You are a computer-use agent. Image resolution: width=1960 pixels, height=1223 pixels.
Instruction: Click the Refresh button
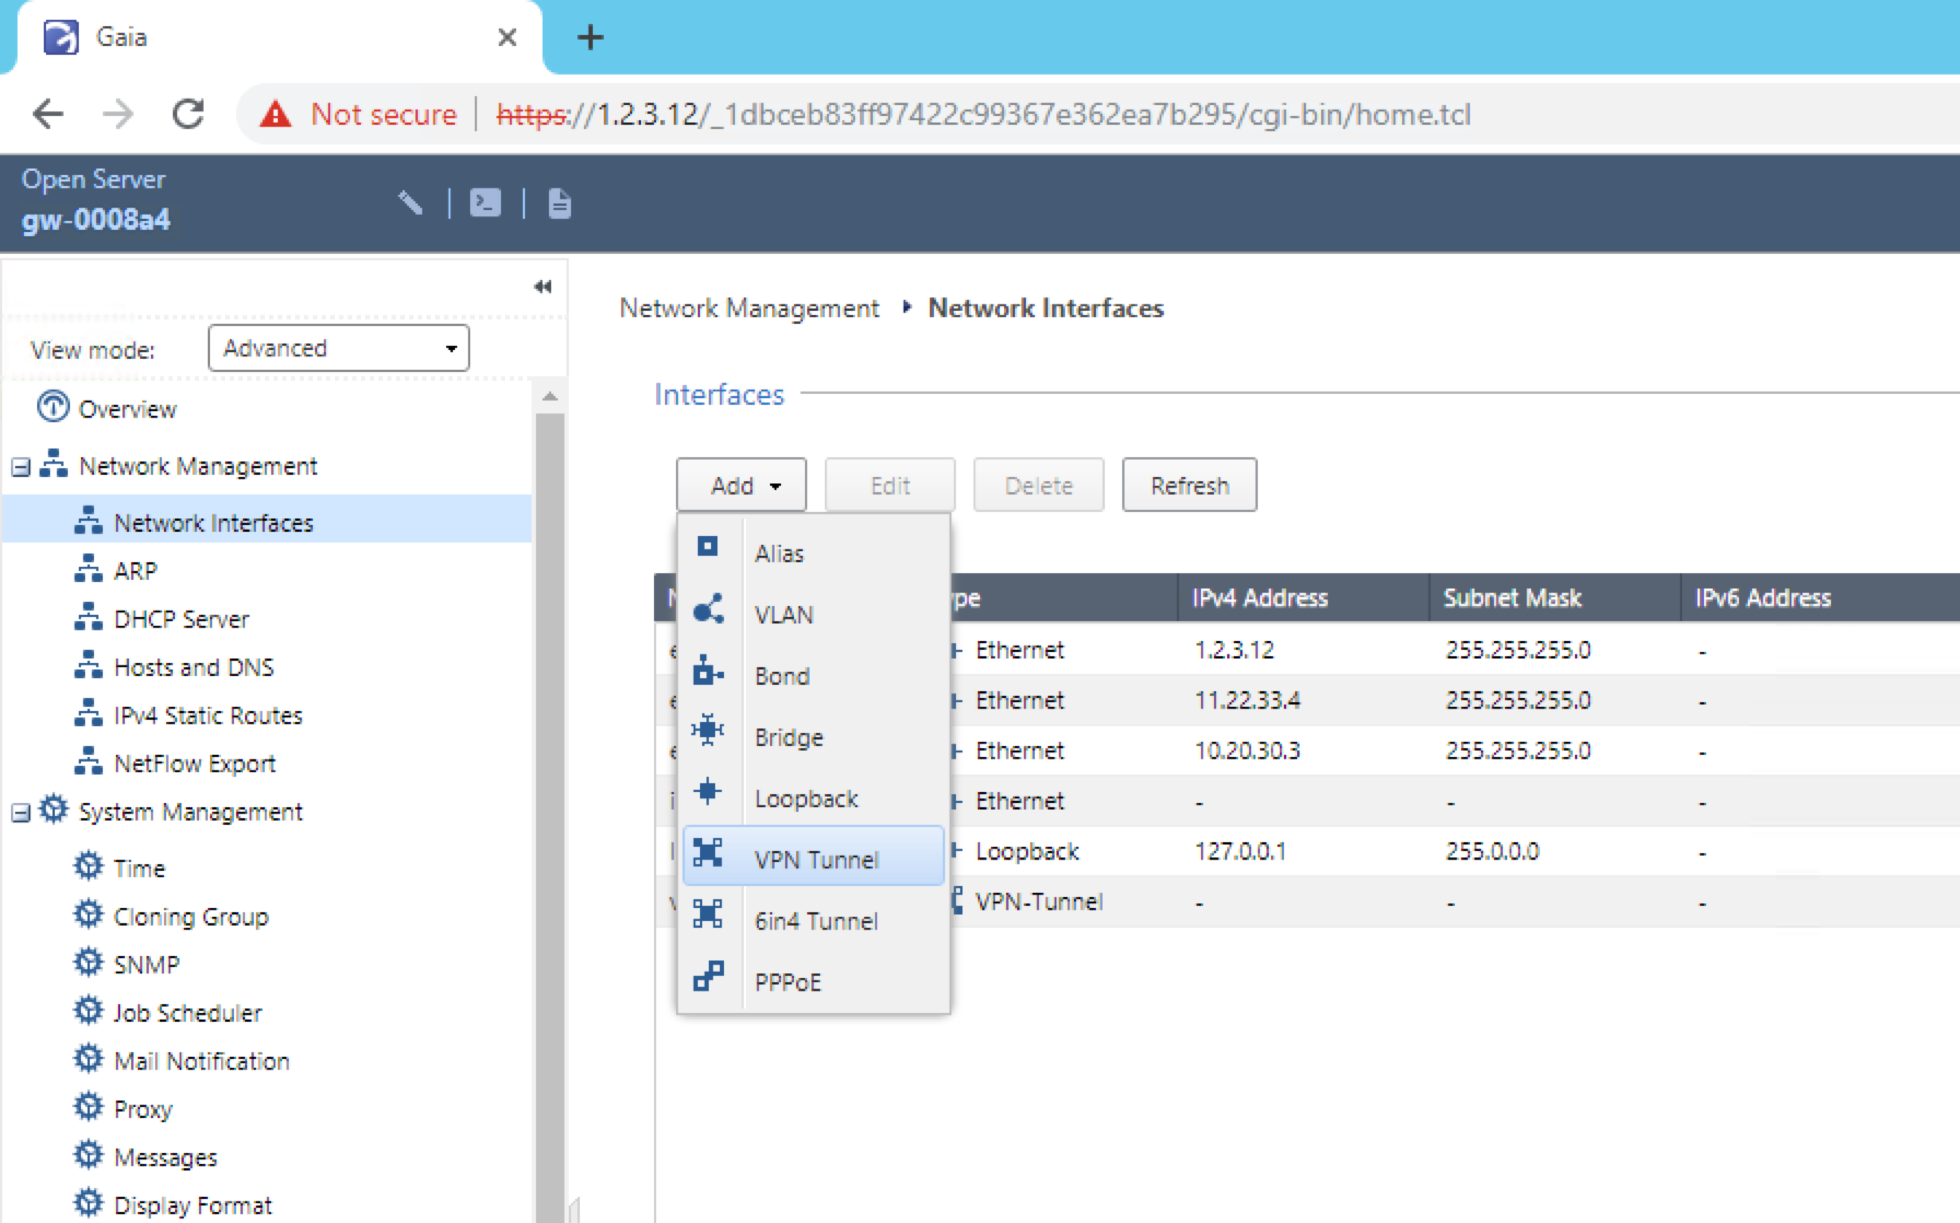[1189, 485]
